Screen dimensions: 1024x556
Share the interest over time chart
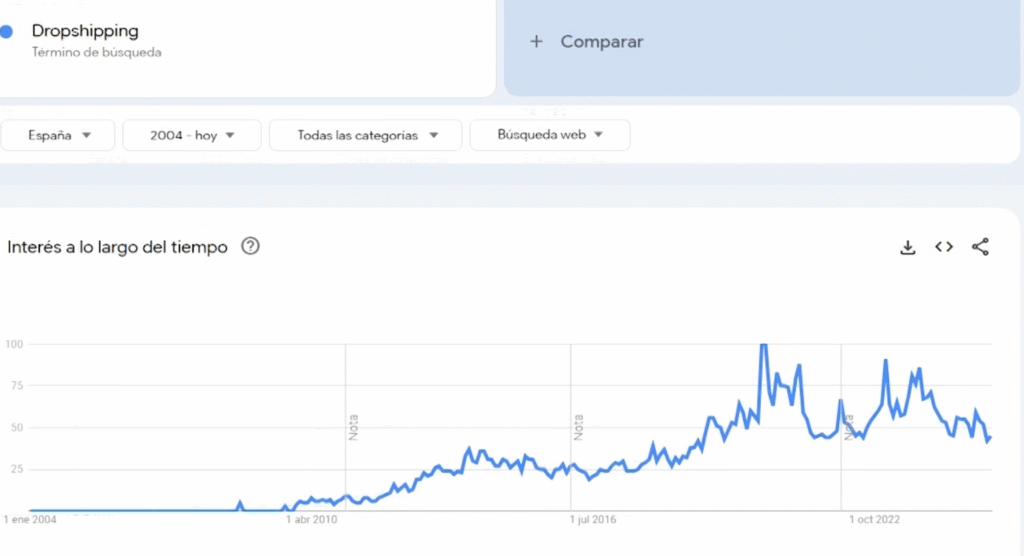[x=980, y=247]
